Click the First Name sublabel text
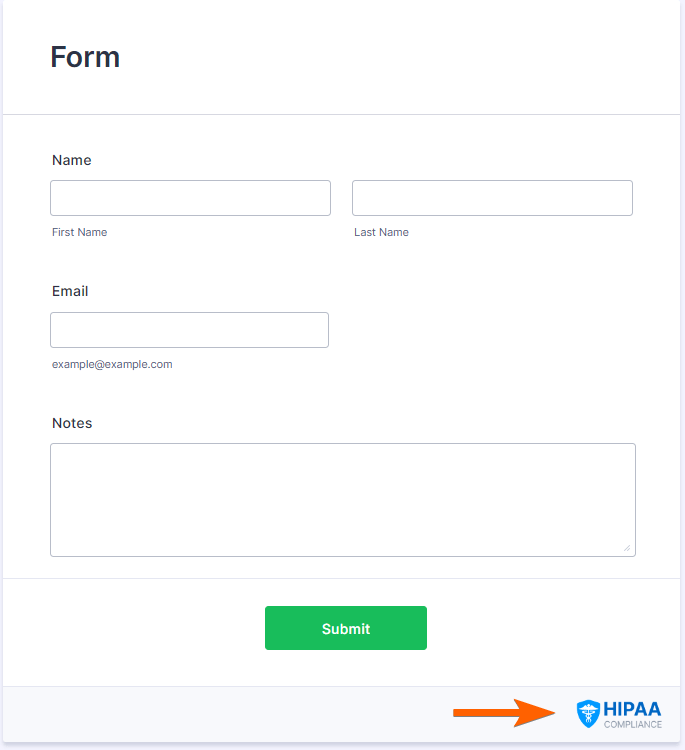 click(79, 232)
